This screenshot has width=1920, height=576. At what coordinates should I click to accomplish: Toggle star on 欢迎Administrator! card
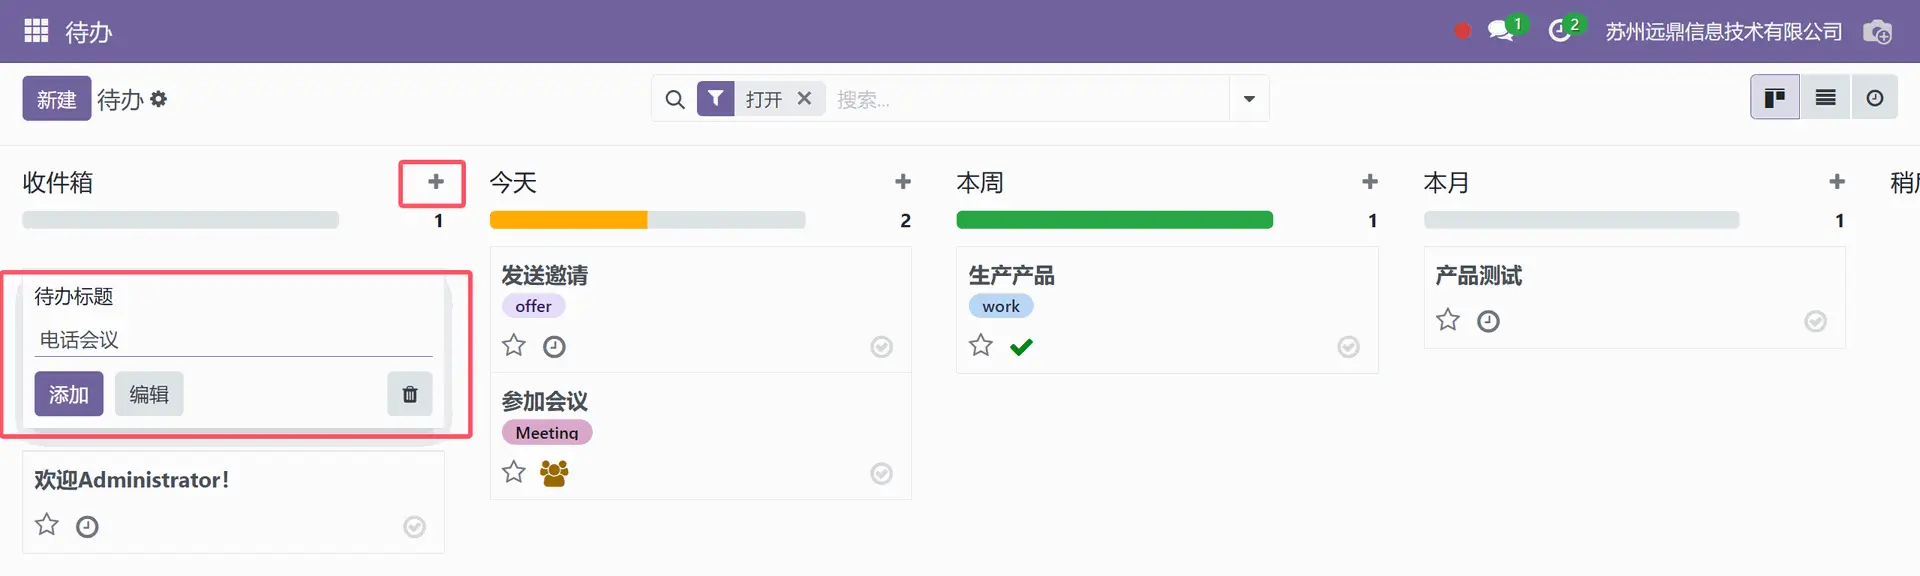(x=47, y=525)
